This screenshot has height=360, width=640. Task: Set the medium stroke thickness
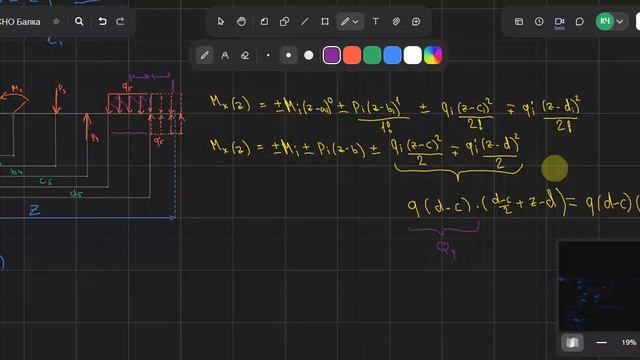288,55
